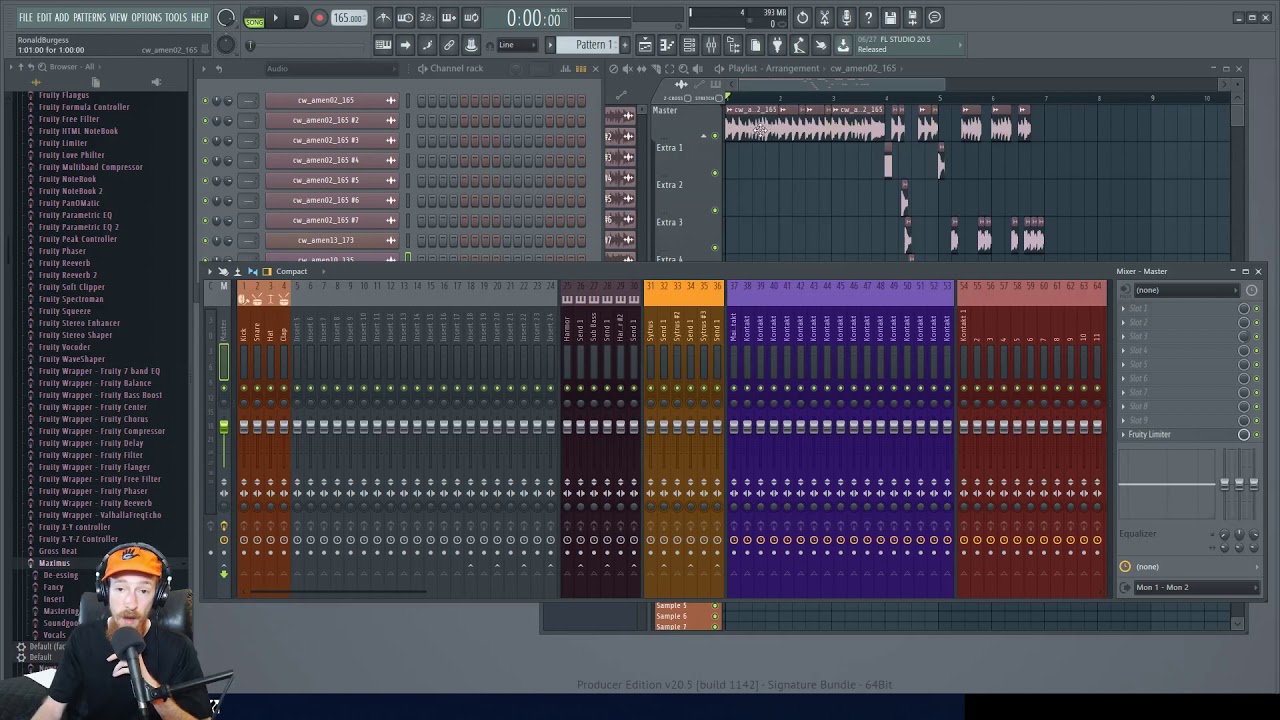Viewport: 1280px width, 720px height.
Task: Click the question mark help icon
Action: tap(868, 18)
